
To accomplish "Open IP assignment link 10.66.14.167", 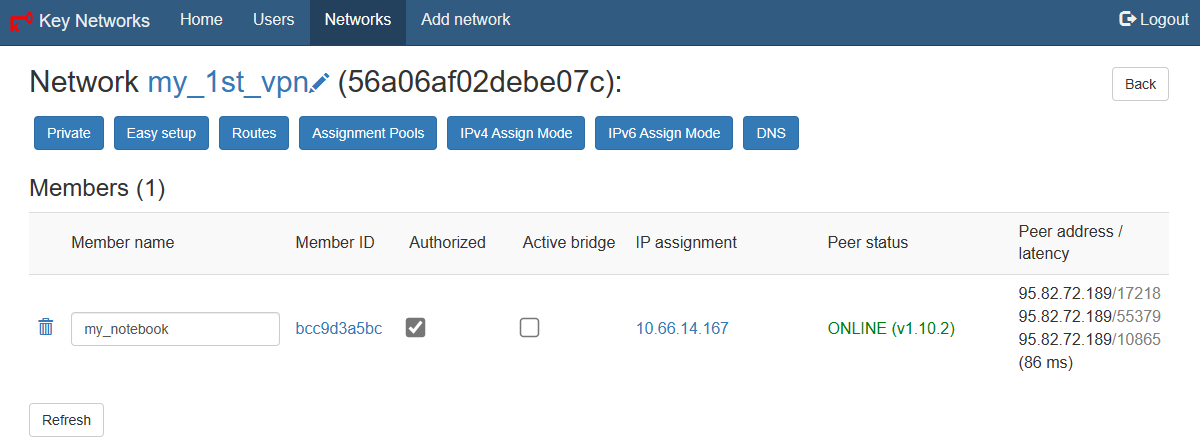I will [x=682, y=328].
